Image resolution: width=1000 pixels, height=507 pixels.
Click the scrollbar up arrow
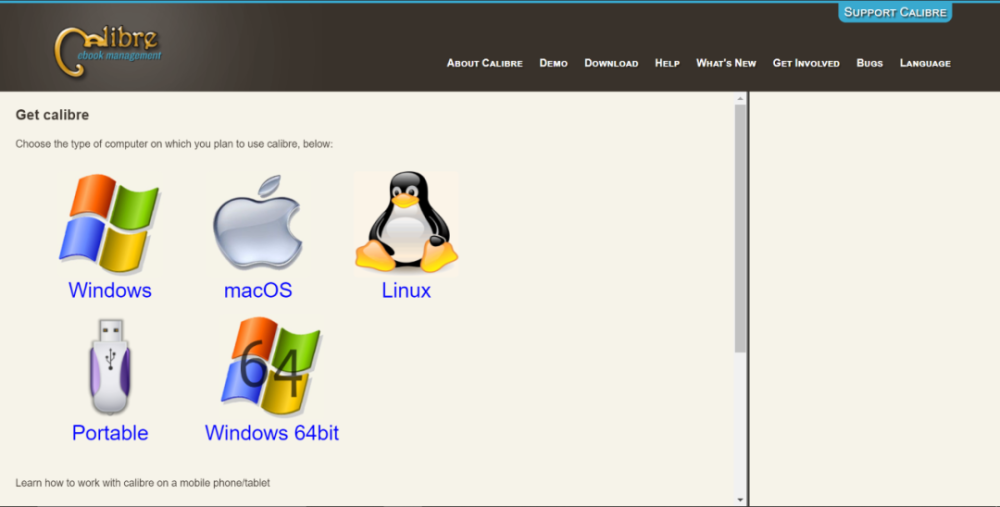click(740, 98)
